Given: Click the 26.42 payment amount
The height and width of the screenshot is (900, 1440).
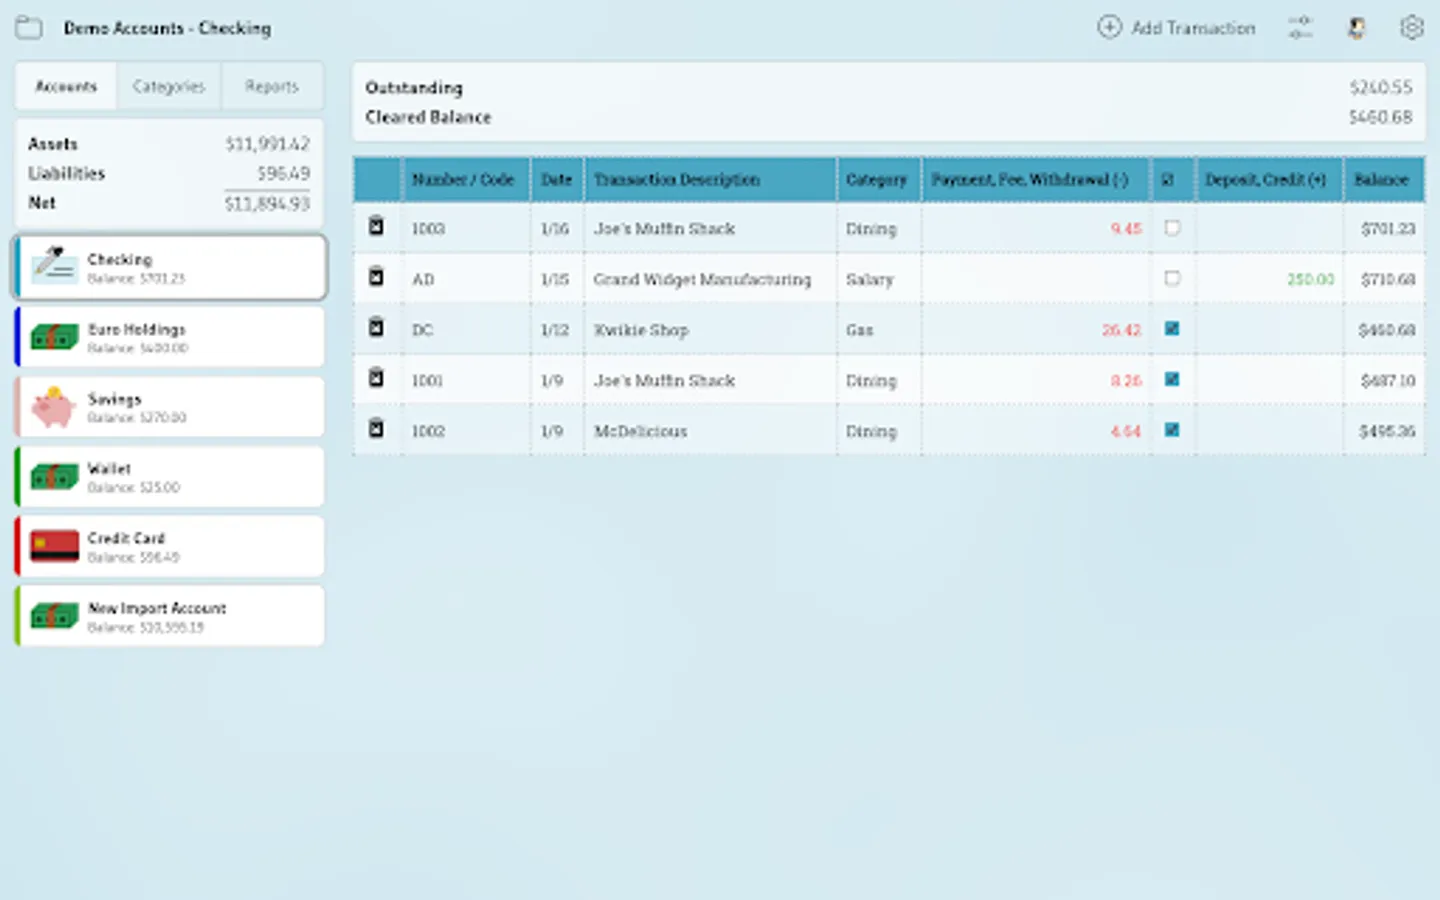Looking at the screenshot, I should 1121,330.
